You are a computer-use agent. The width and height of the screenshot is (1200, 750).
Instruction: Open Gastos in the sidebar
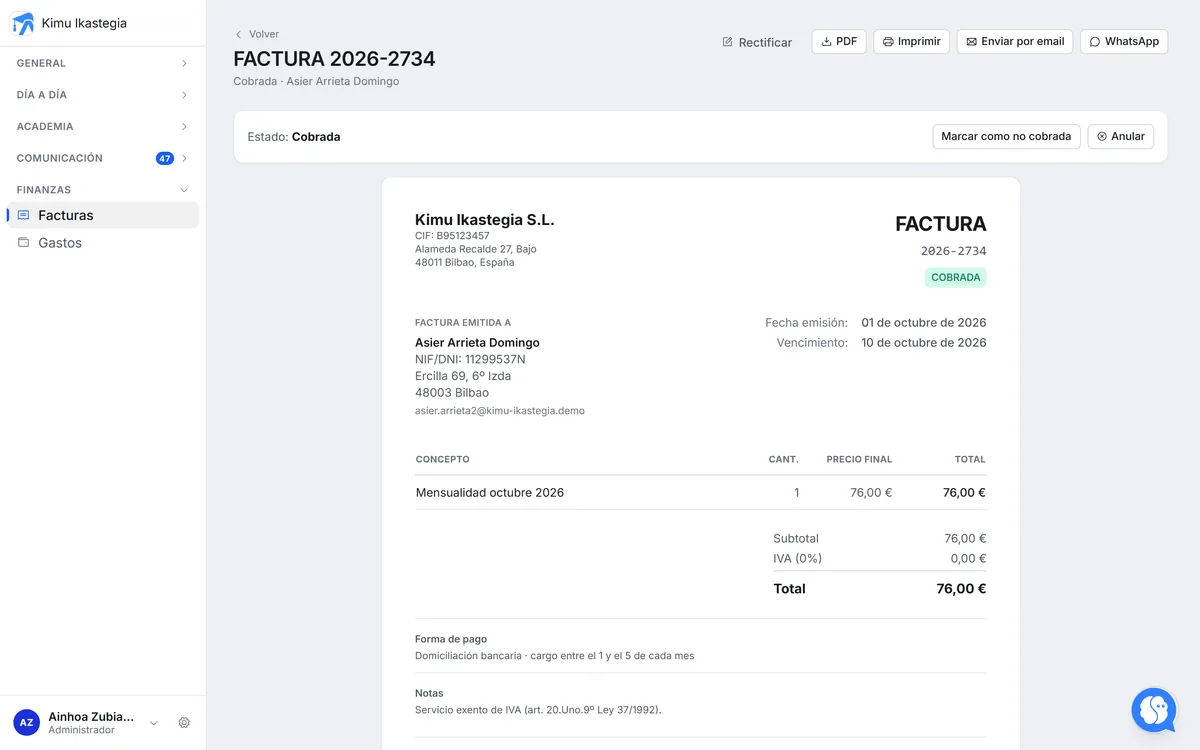pos(103,243)
